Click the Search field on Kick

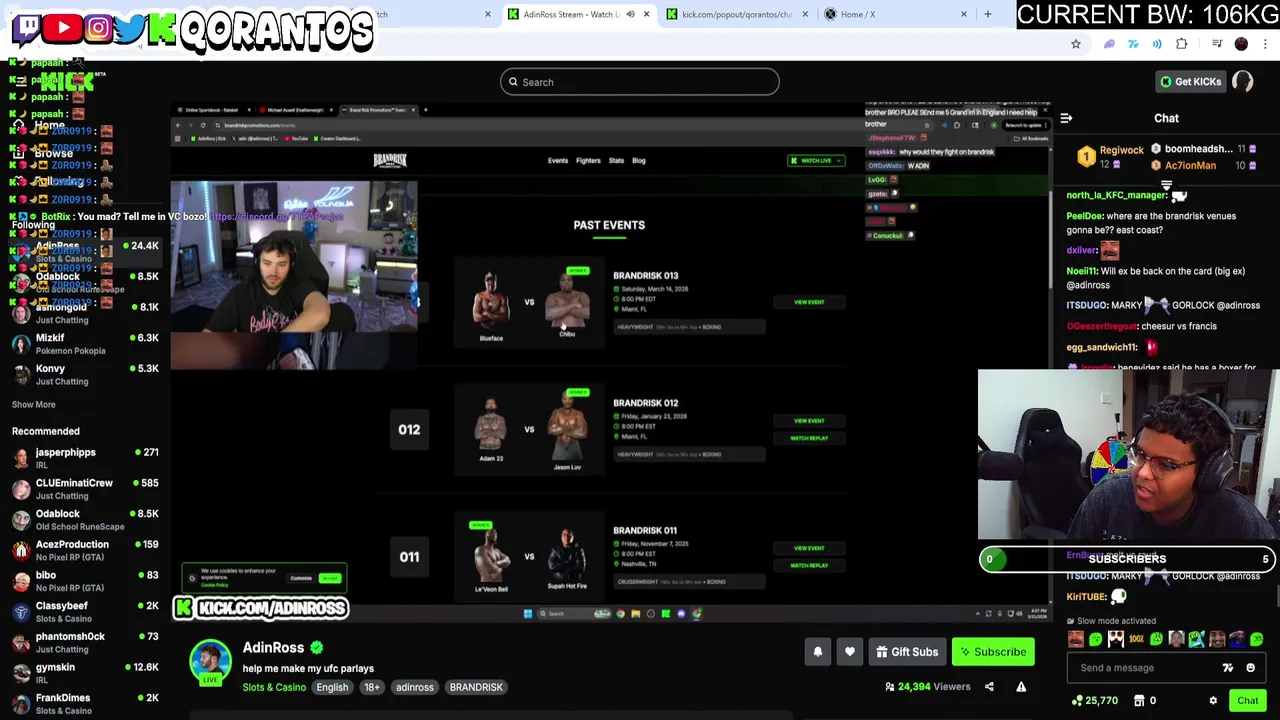640,82
